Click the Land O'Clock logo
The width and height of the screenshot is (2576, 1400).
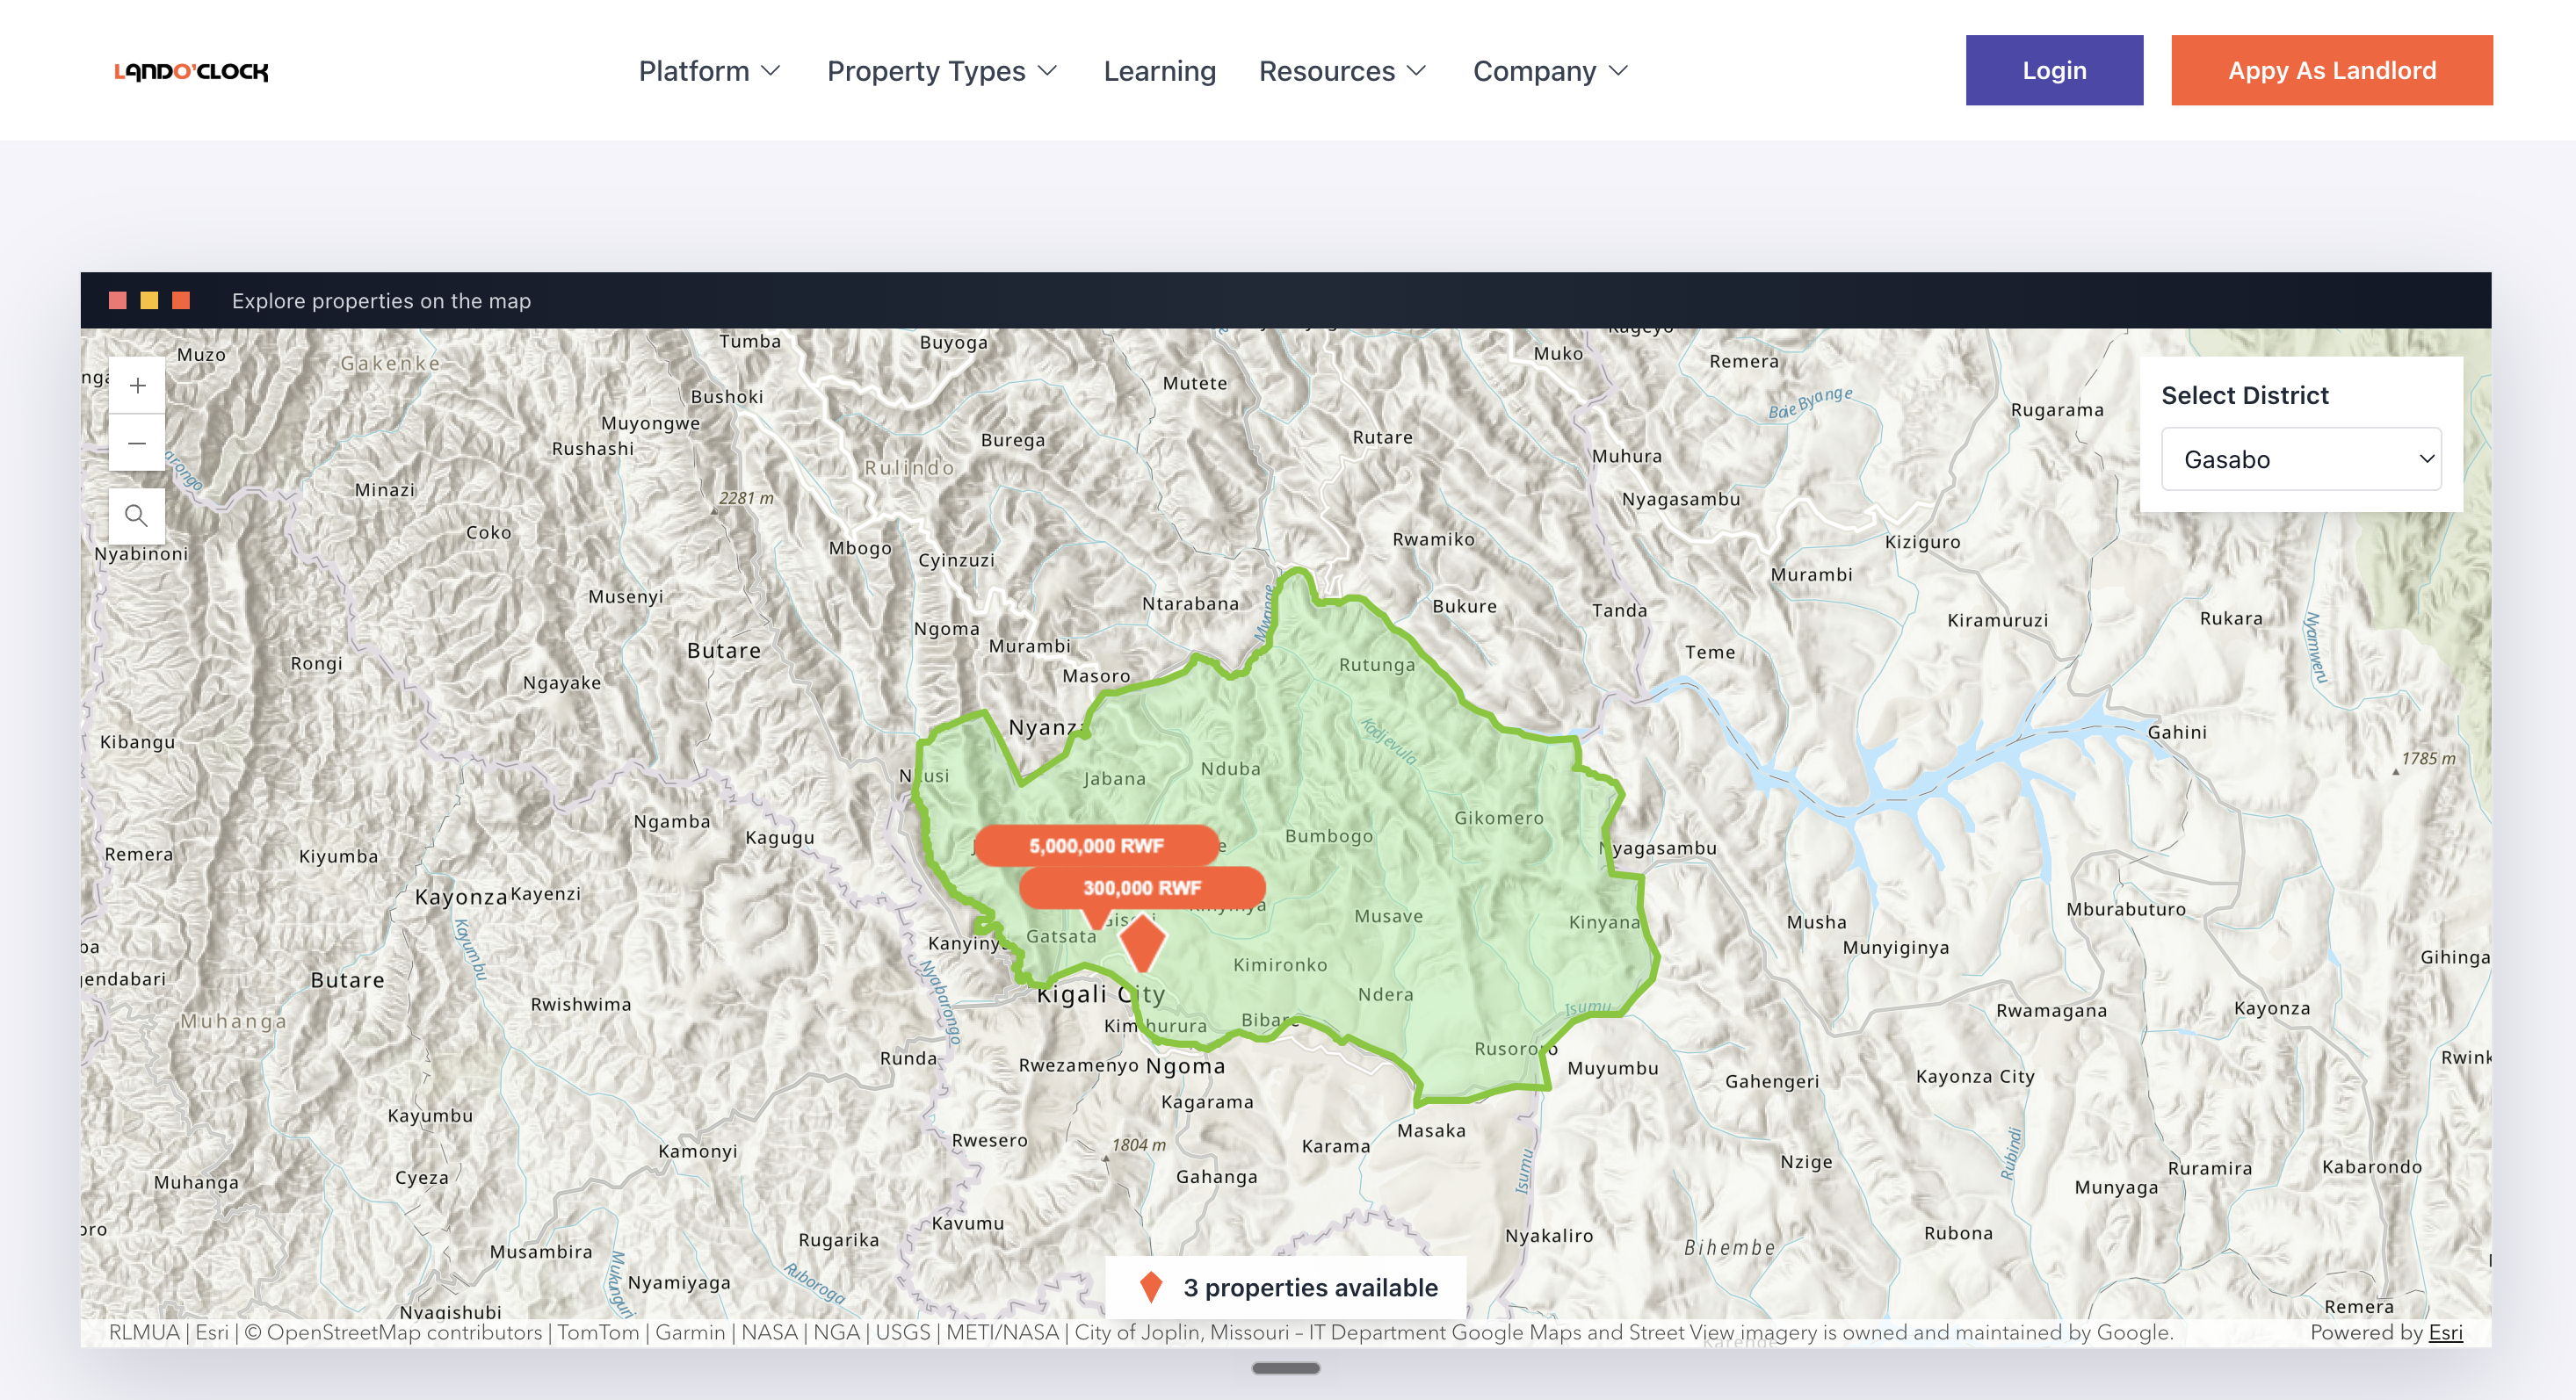191,71
